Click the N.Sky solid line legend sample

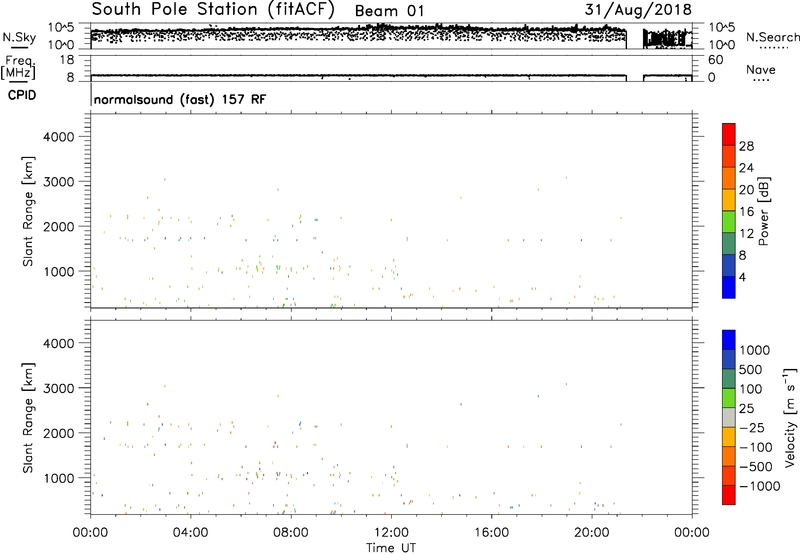(19, 47)
